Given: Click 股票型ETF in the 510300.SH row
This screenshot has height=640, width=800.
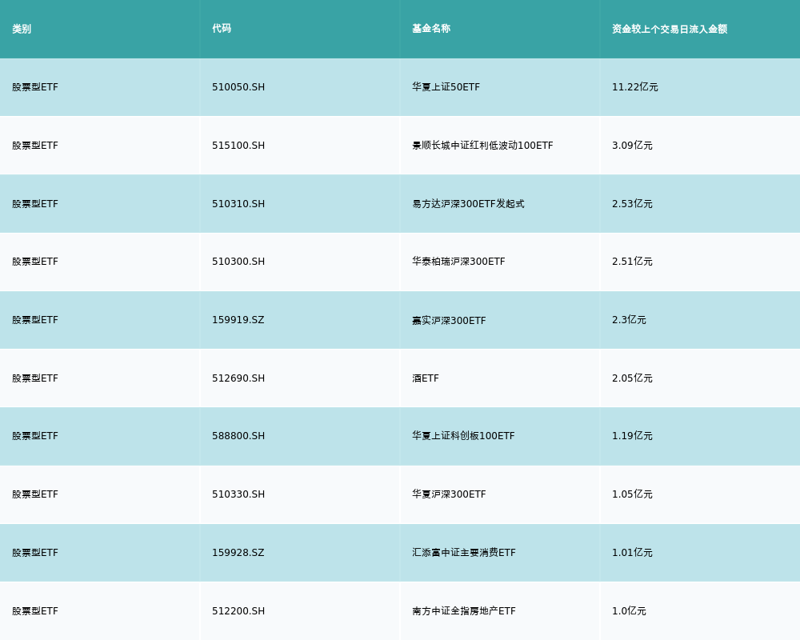Looking at the screenshot, I should [x=35, y=261].
